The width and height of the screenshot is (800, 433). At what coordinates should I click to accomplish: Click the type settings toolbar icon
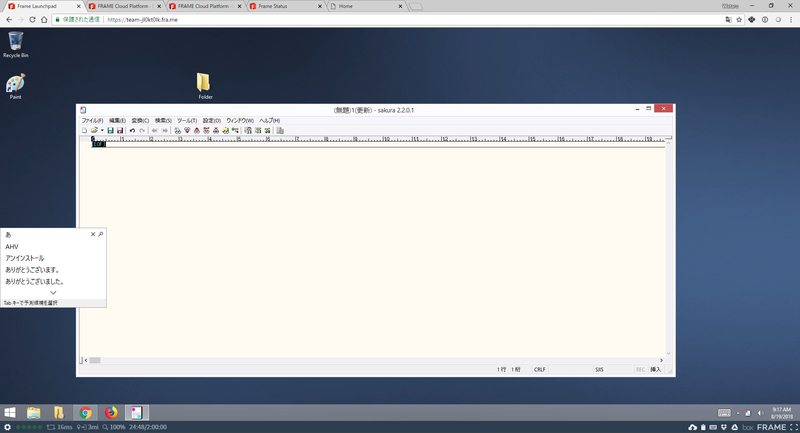point(258,131)
